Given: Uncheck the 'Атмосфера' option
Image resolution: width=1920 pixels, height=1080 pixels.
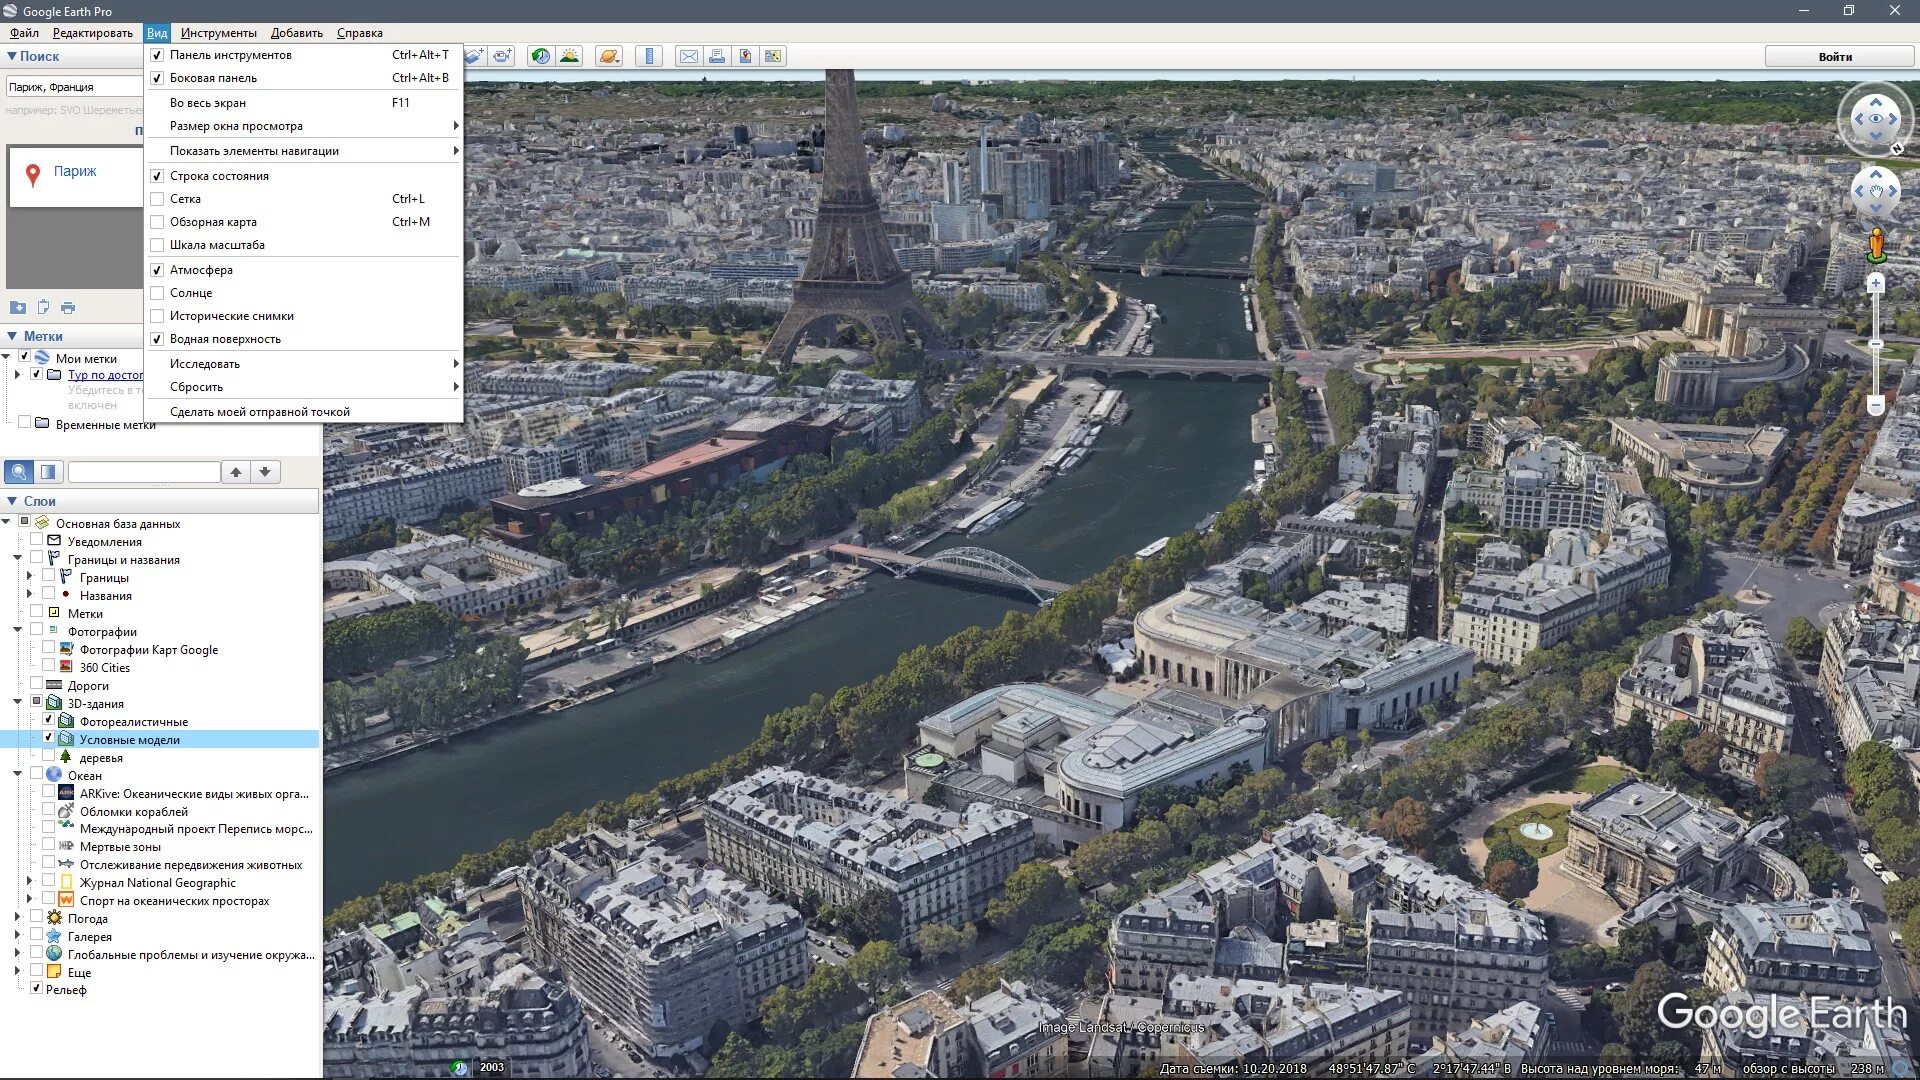Looking at the screenshot, I should [x=157, y=270].
